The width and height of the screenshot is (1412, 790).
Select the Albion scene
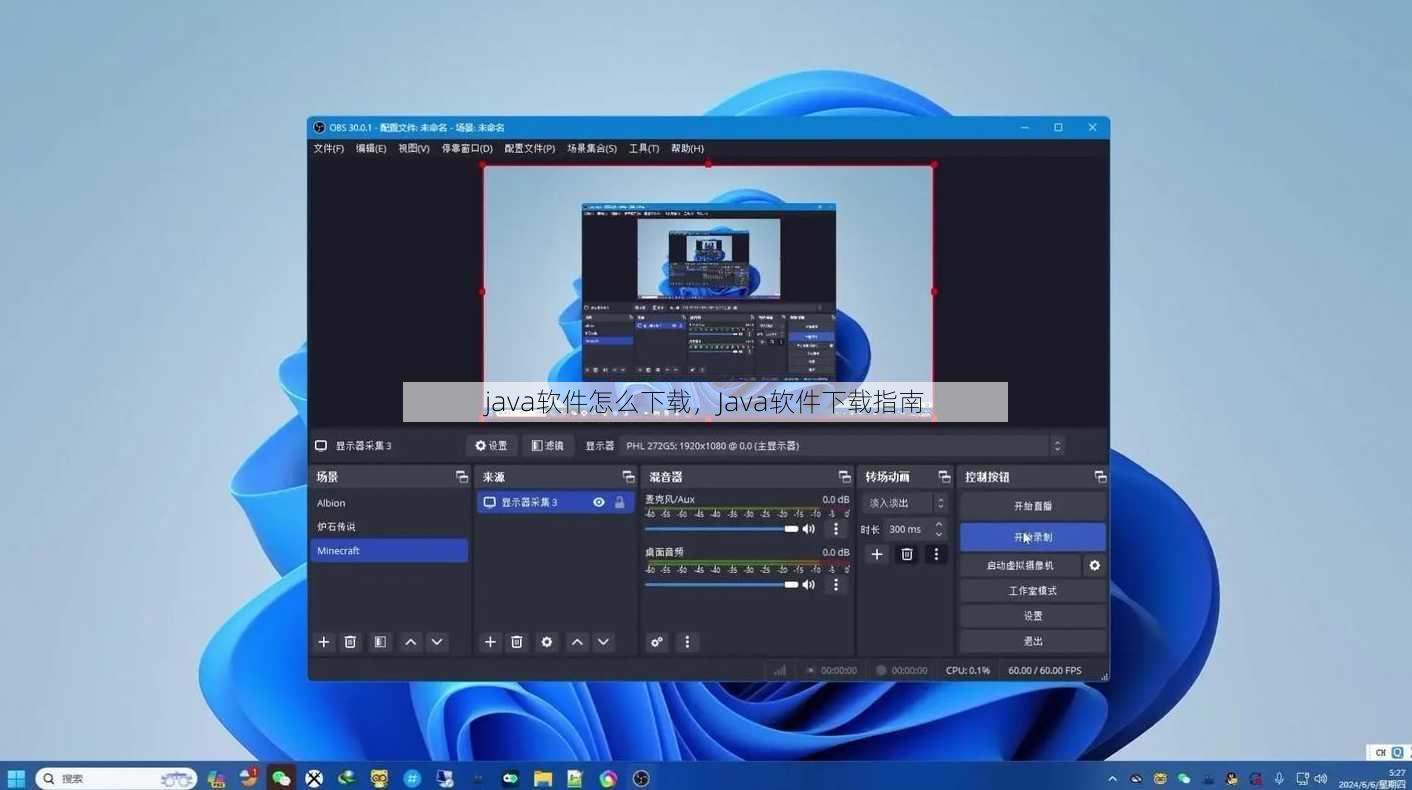click(x=389, y=503)
